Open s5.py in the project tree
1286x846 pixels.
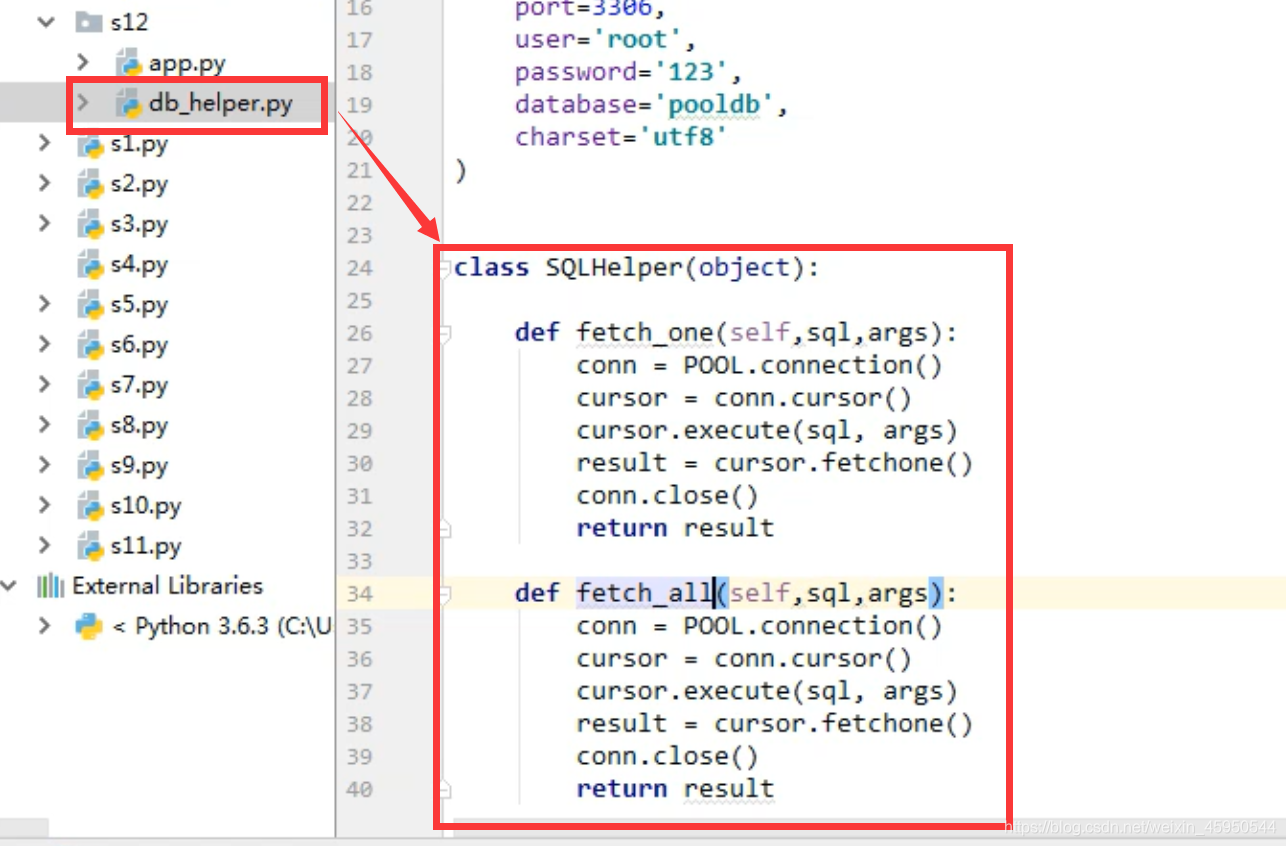point(139,305)
